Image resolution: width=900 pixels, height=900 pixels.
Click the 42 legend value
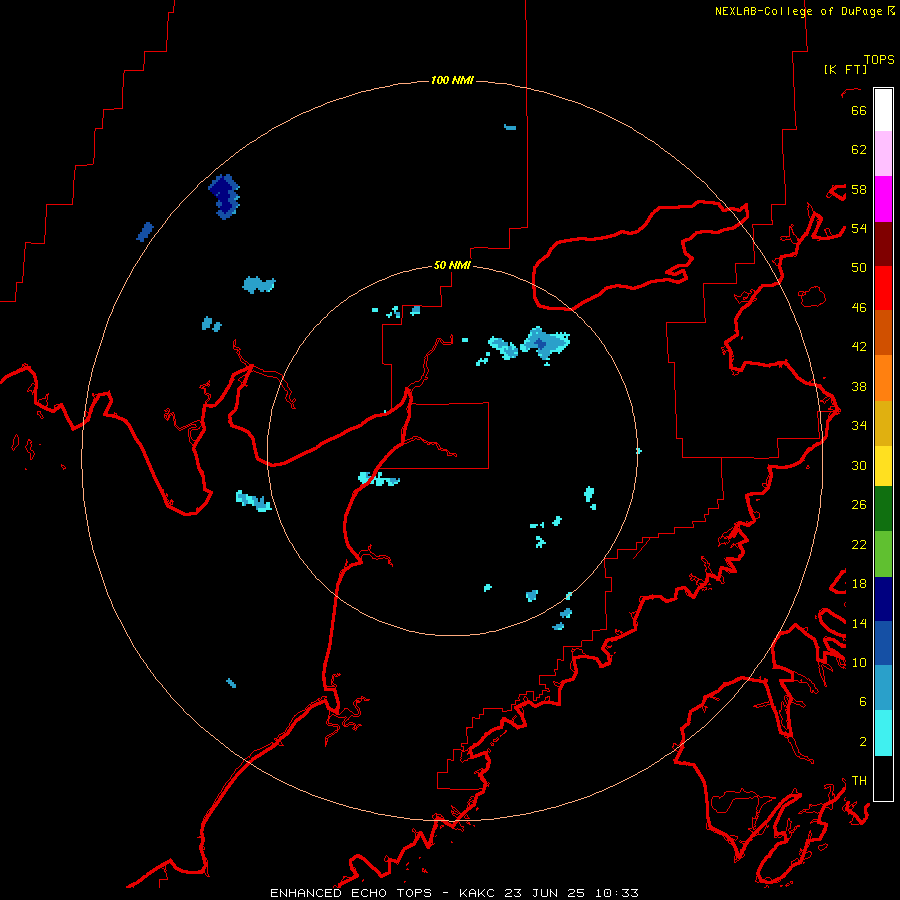pyautogui.click(x=859, y=347)
